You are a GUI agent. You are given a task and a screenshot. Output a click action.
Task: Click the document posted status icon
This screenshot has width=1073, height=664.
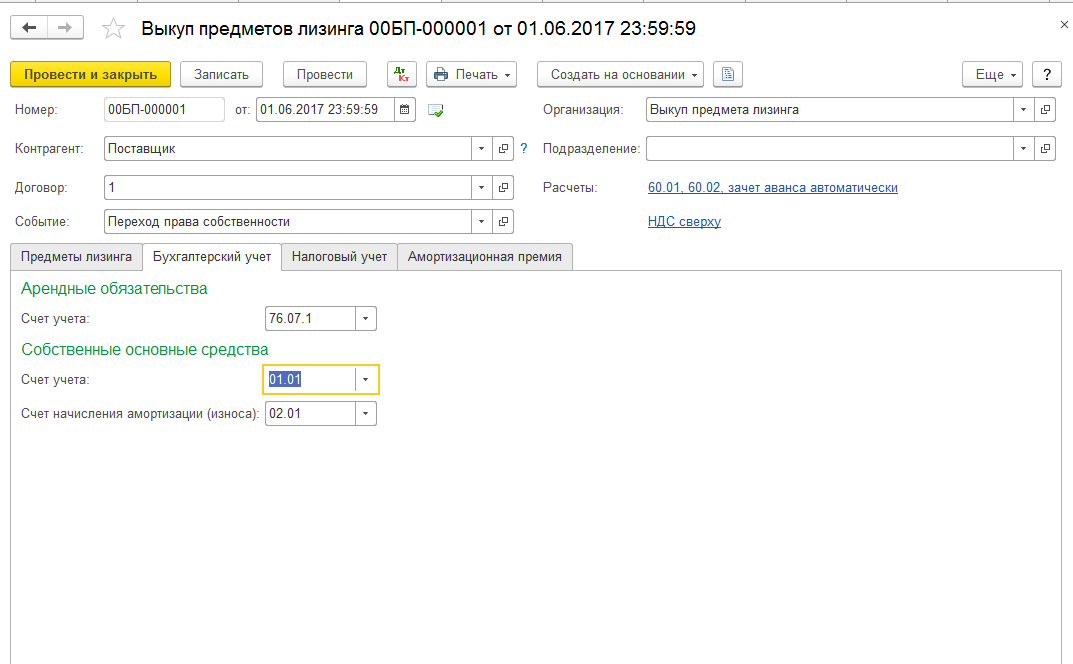pos(436,110)
